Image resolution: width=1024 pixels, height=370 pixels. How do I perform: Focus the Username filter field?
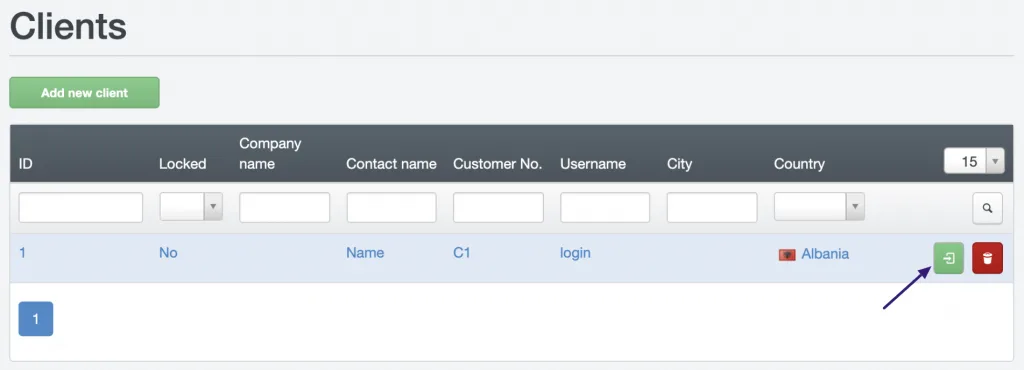click(x=605, y=208)
